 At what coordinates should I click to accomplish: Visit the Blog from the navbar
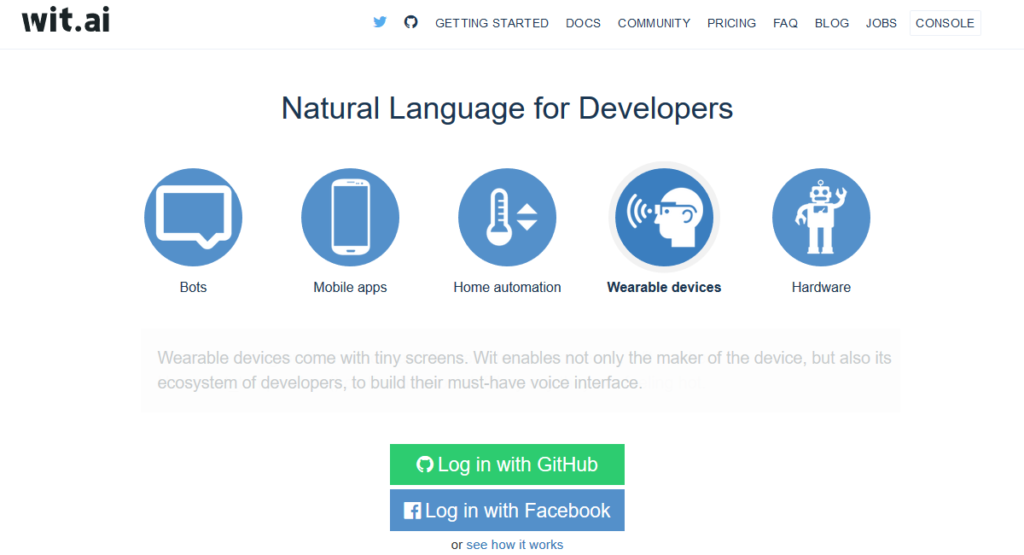coord(832,23)
